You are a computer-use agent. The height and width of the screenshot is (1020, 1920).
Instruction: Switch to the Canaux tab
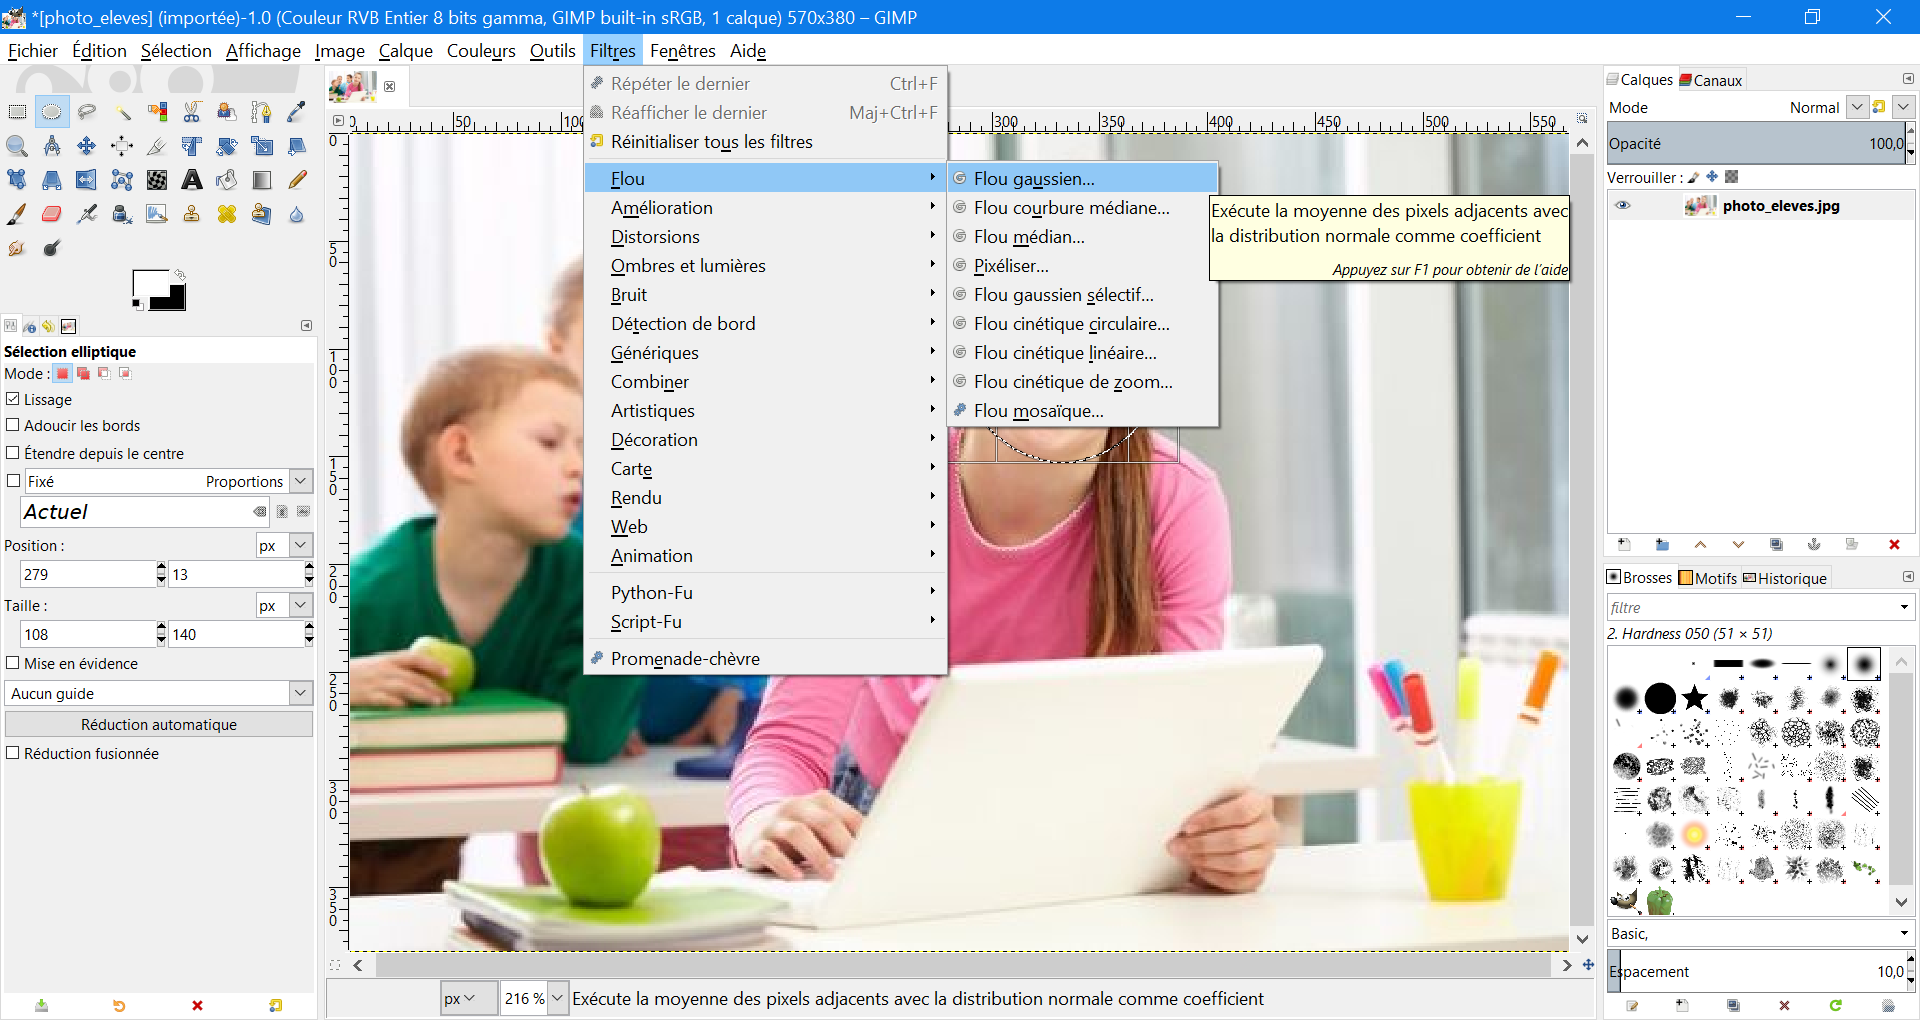[x=1711, y=80]
